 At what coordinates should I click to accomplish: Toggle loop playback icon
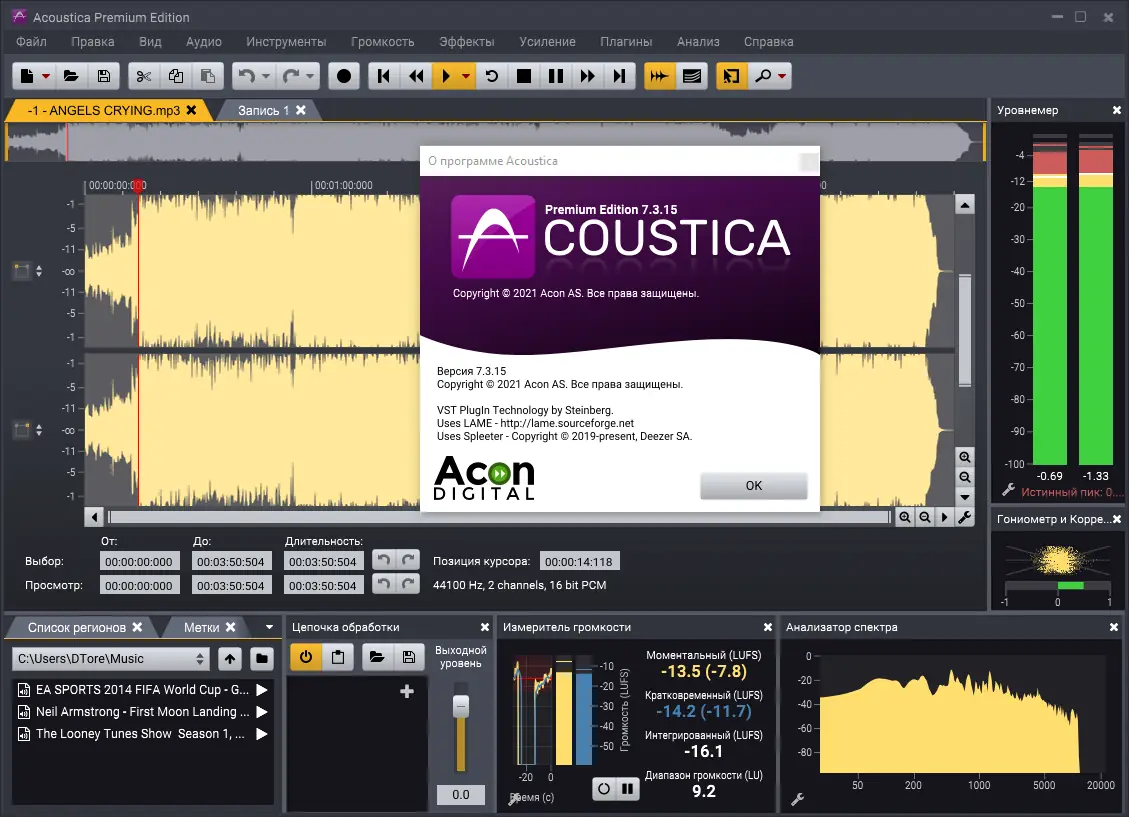492,76
